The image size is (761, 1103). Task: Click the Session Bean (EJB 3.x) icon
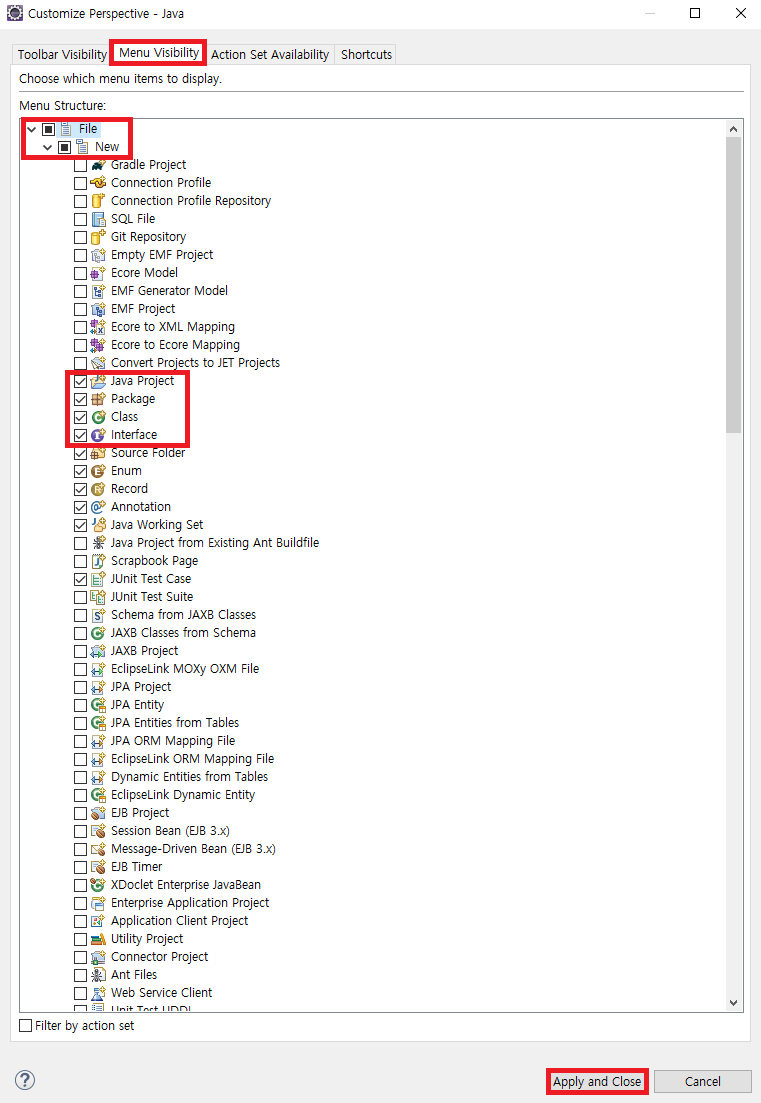click(98, 831)
